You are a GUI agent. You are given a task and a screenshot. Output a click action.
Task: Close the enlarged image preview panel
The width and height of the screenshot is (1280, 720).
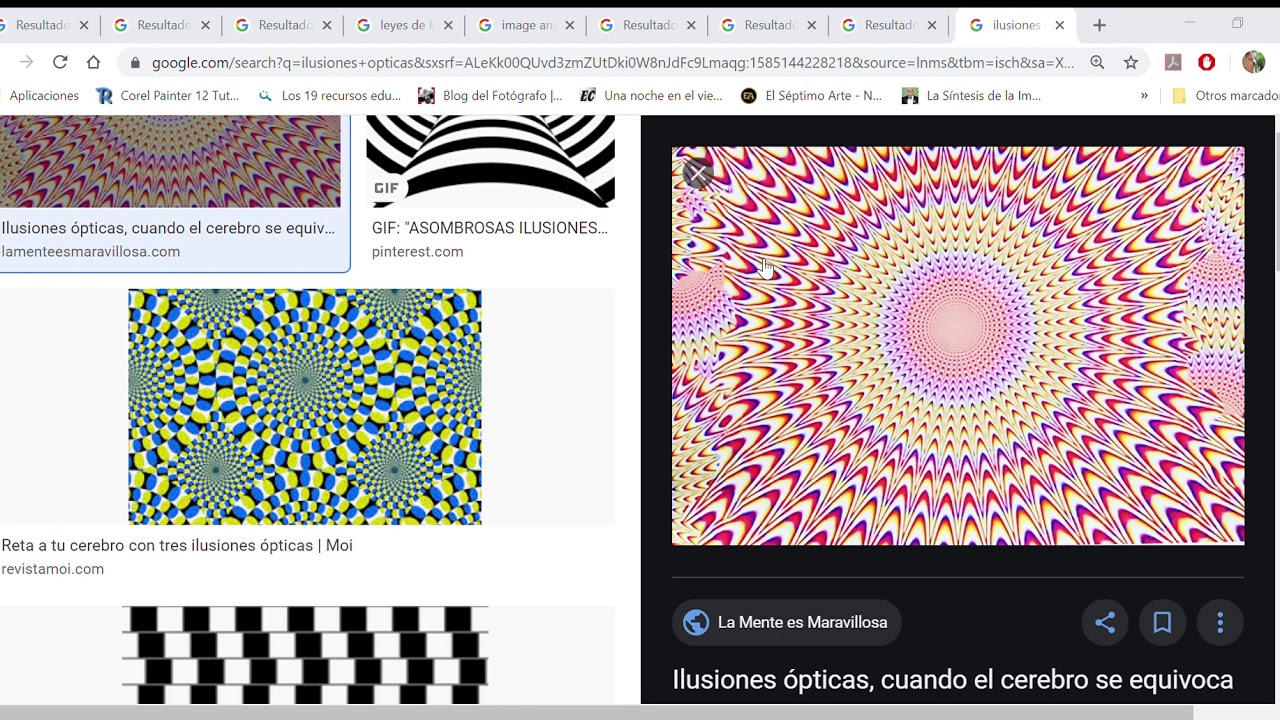[x=698, y=174]
